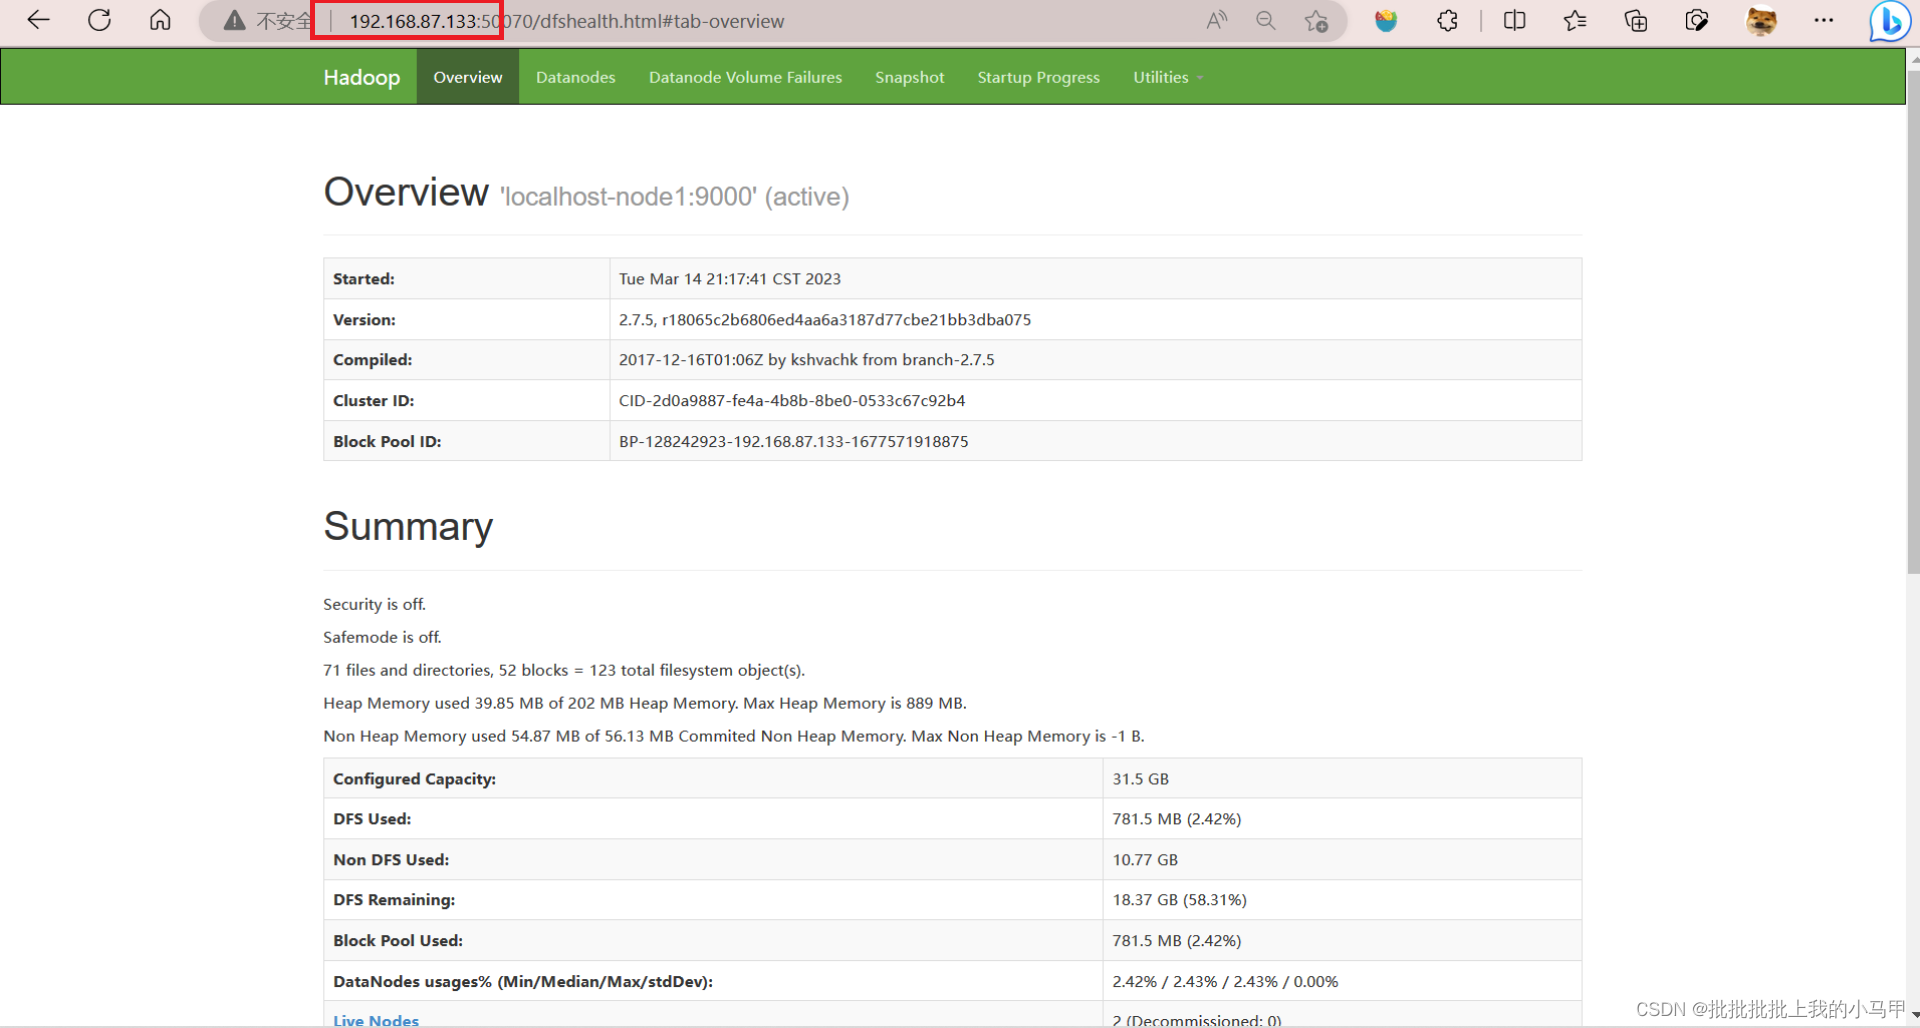
Task: Switch to the Datanodes tab
Action: click(575, 77)
